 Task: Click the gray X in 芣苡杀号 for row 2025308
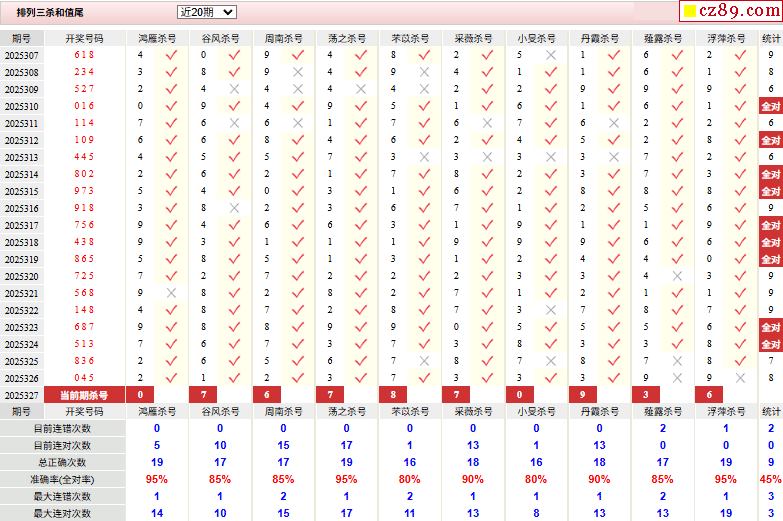tap(424, 72)
